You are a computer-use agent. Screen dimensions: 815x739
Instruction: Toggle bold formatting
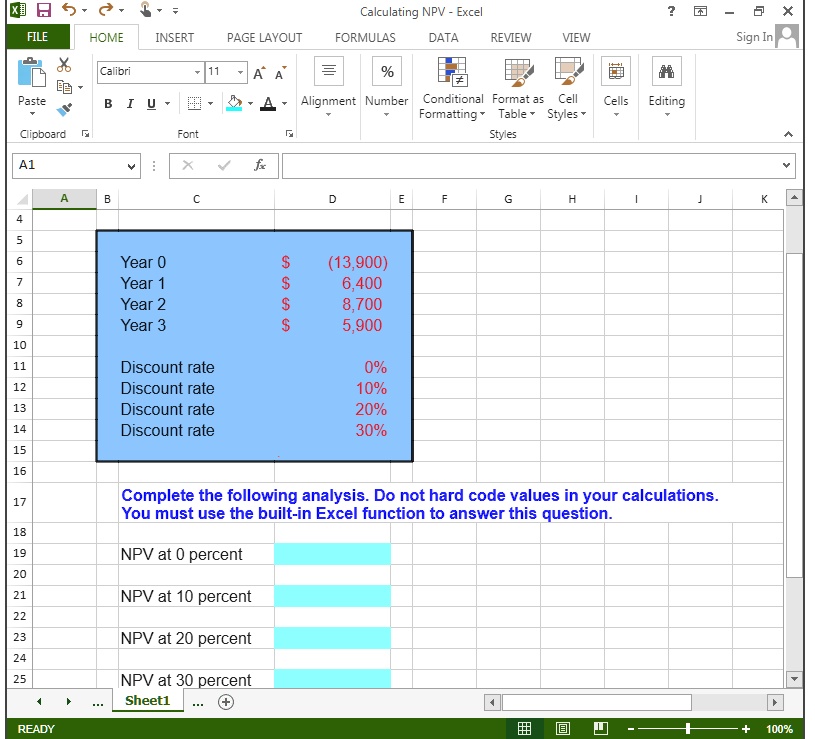[108, 104]
